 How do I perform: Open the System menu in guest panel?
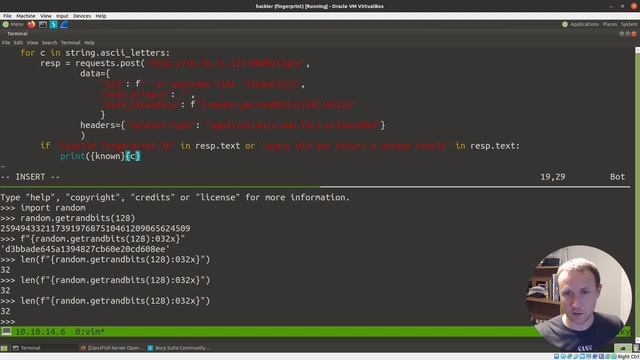[x=629, y=24]
